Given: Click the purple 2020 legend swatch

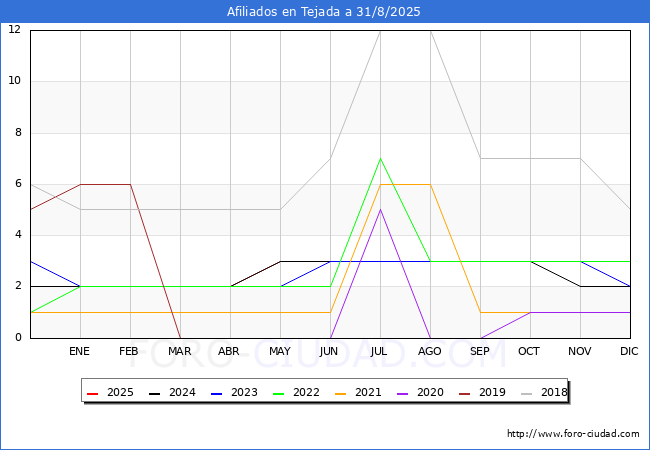Looking at the screenshot, I should point(402,393).
